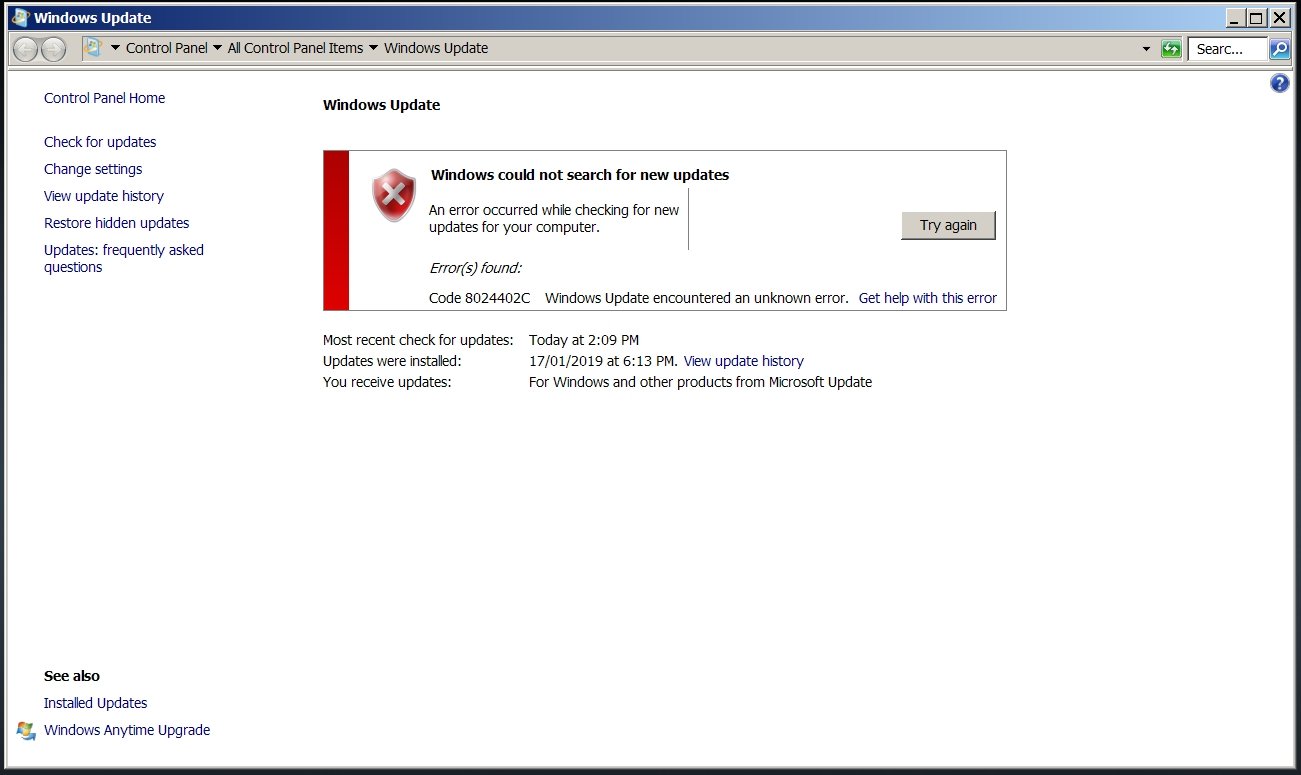Click the Try again button

[948, 225]
